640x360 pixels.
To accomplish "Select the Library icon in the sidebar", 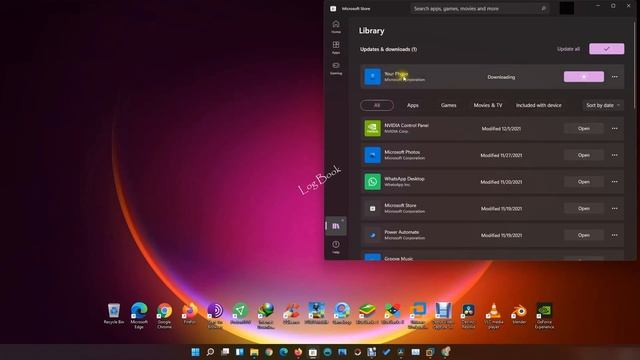I will coord(336,226).
